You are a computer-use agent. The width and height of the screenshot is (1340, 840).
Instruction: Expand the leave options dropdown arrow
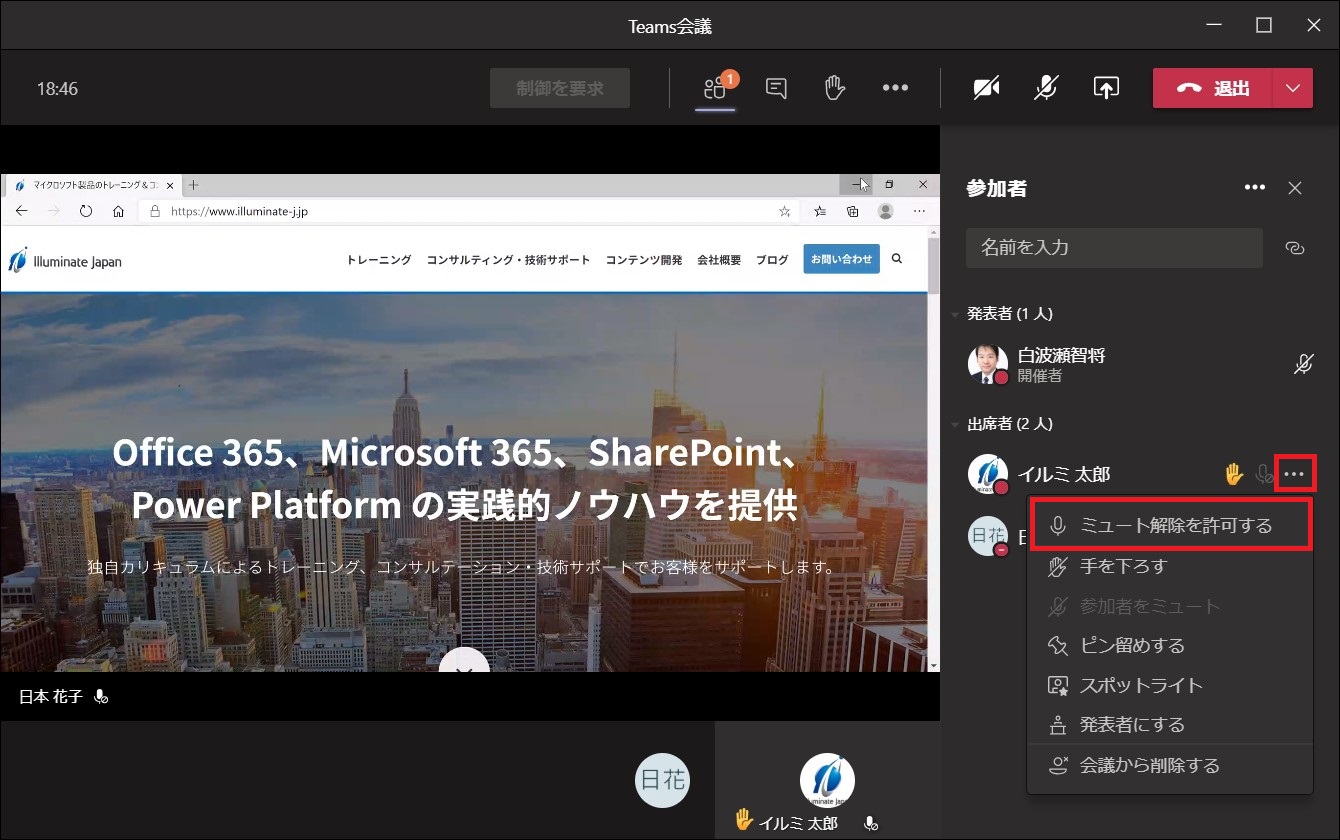tap(1293, 88)
